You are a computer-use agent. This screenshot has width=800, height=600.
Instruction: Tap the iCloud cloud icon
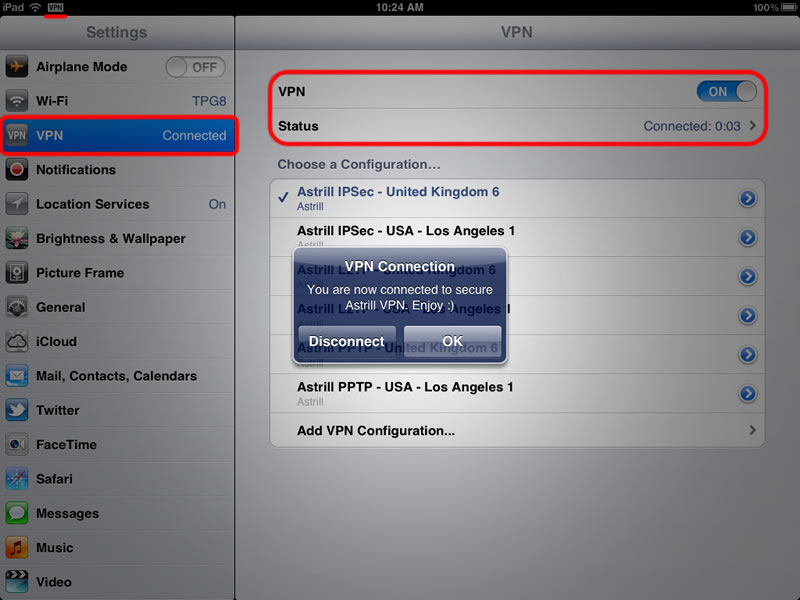click(17, 341)
